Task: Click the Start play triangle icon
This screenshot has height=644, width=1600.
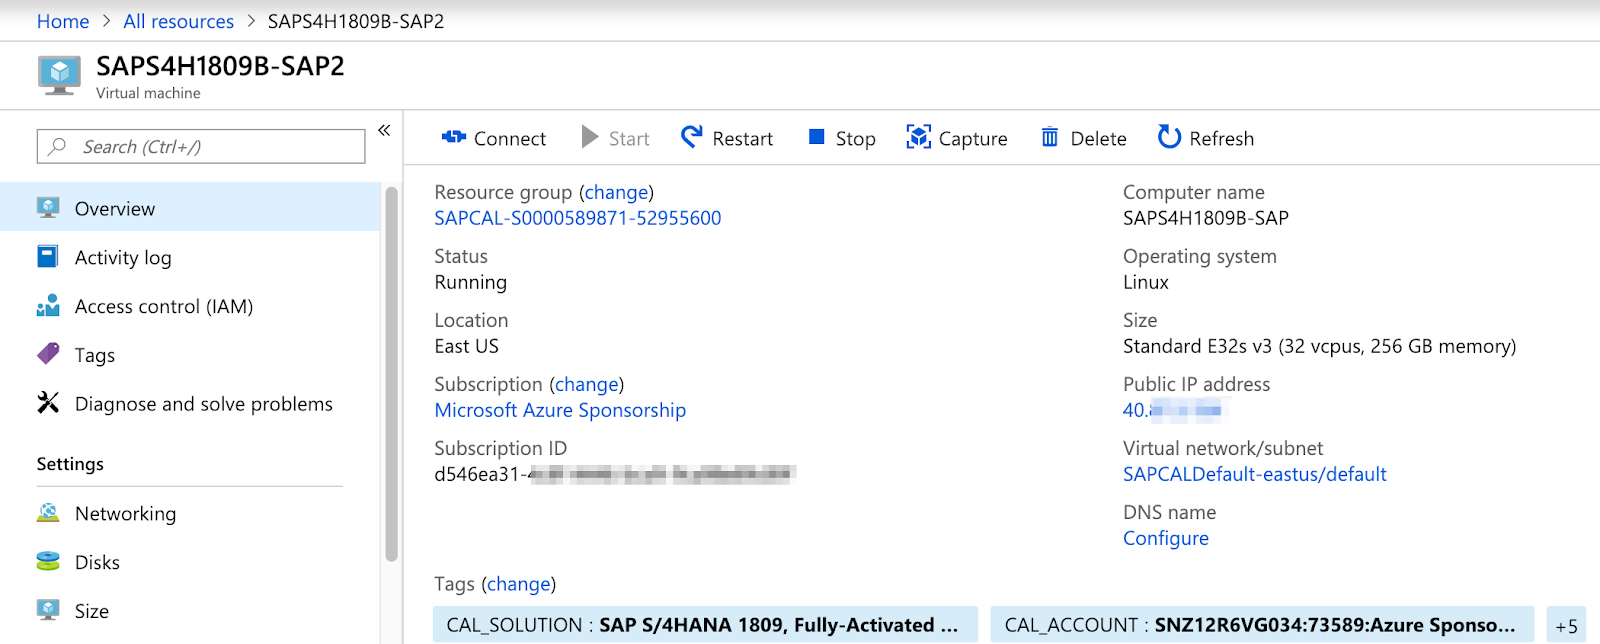Action: tap(590, 137)
